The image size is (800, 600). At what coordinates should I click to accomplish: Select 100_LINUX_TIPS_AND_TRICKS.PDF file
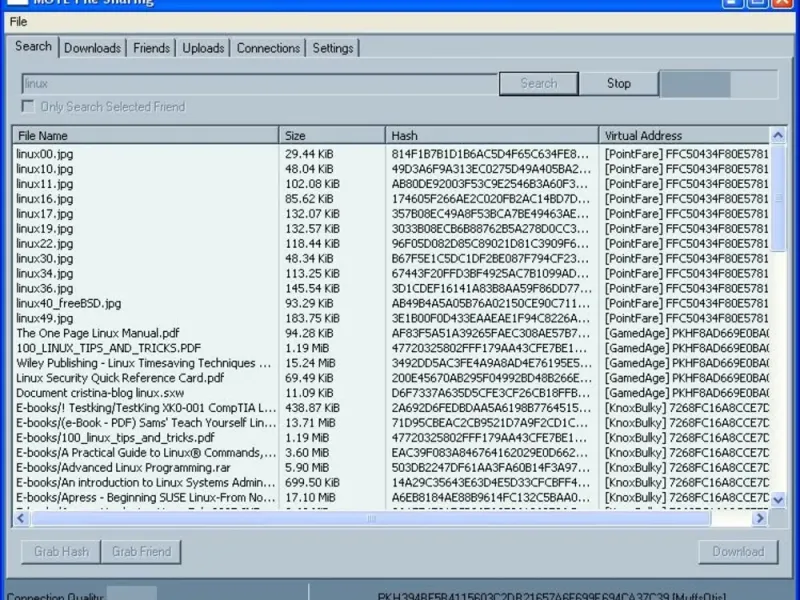(391, 348)
